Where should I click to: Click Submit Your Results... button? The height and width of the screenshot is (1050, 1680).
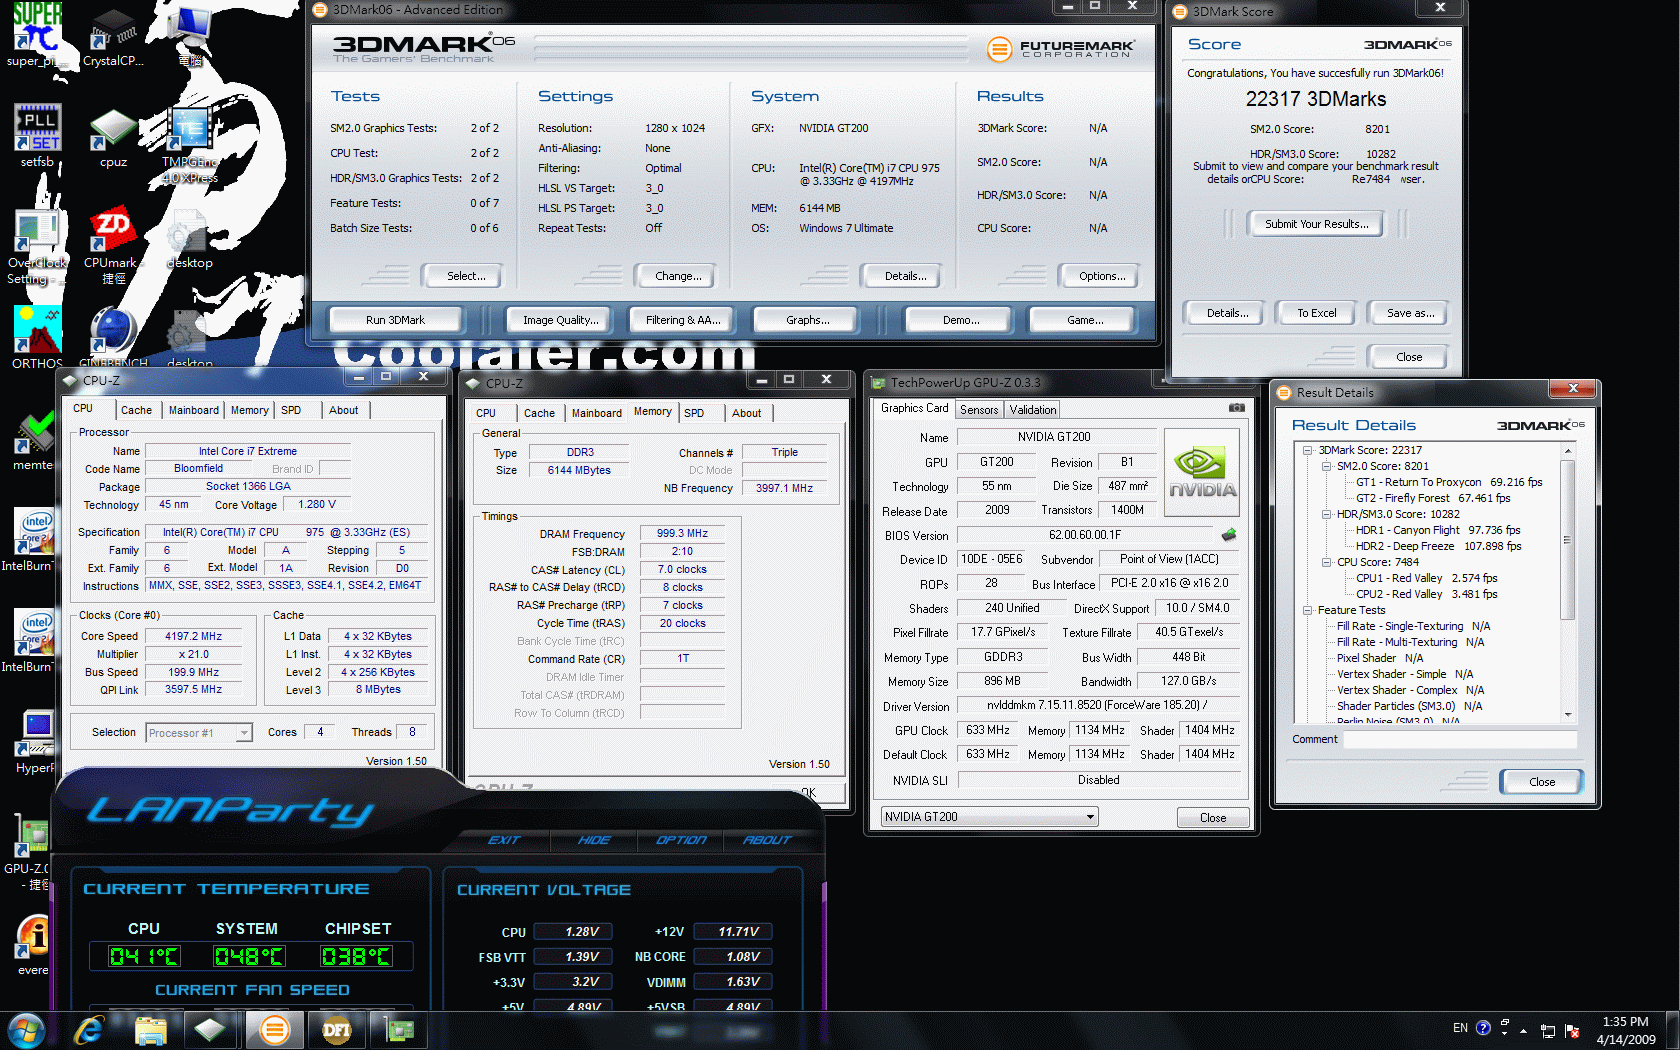1316,224
